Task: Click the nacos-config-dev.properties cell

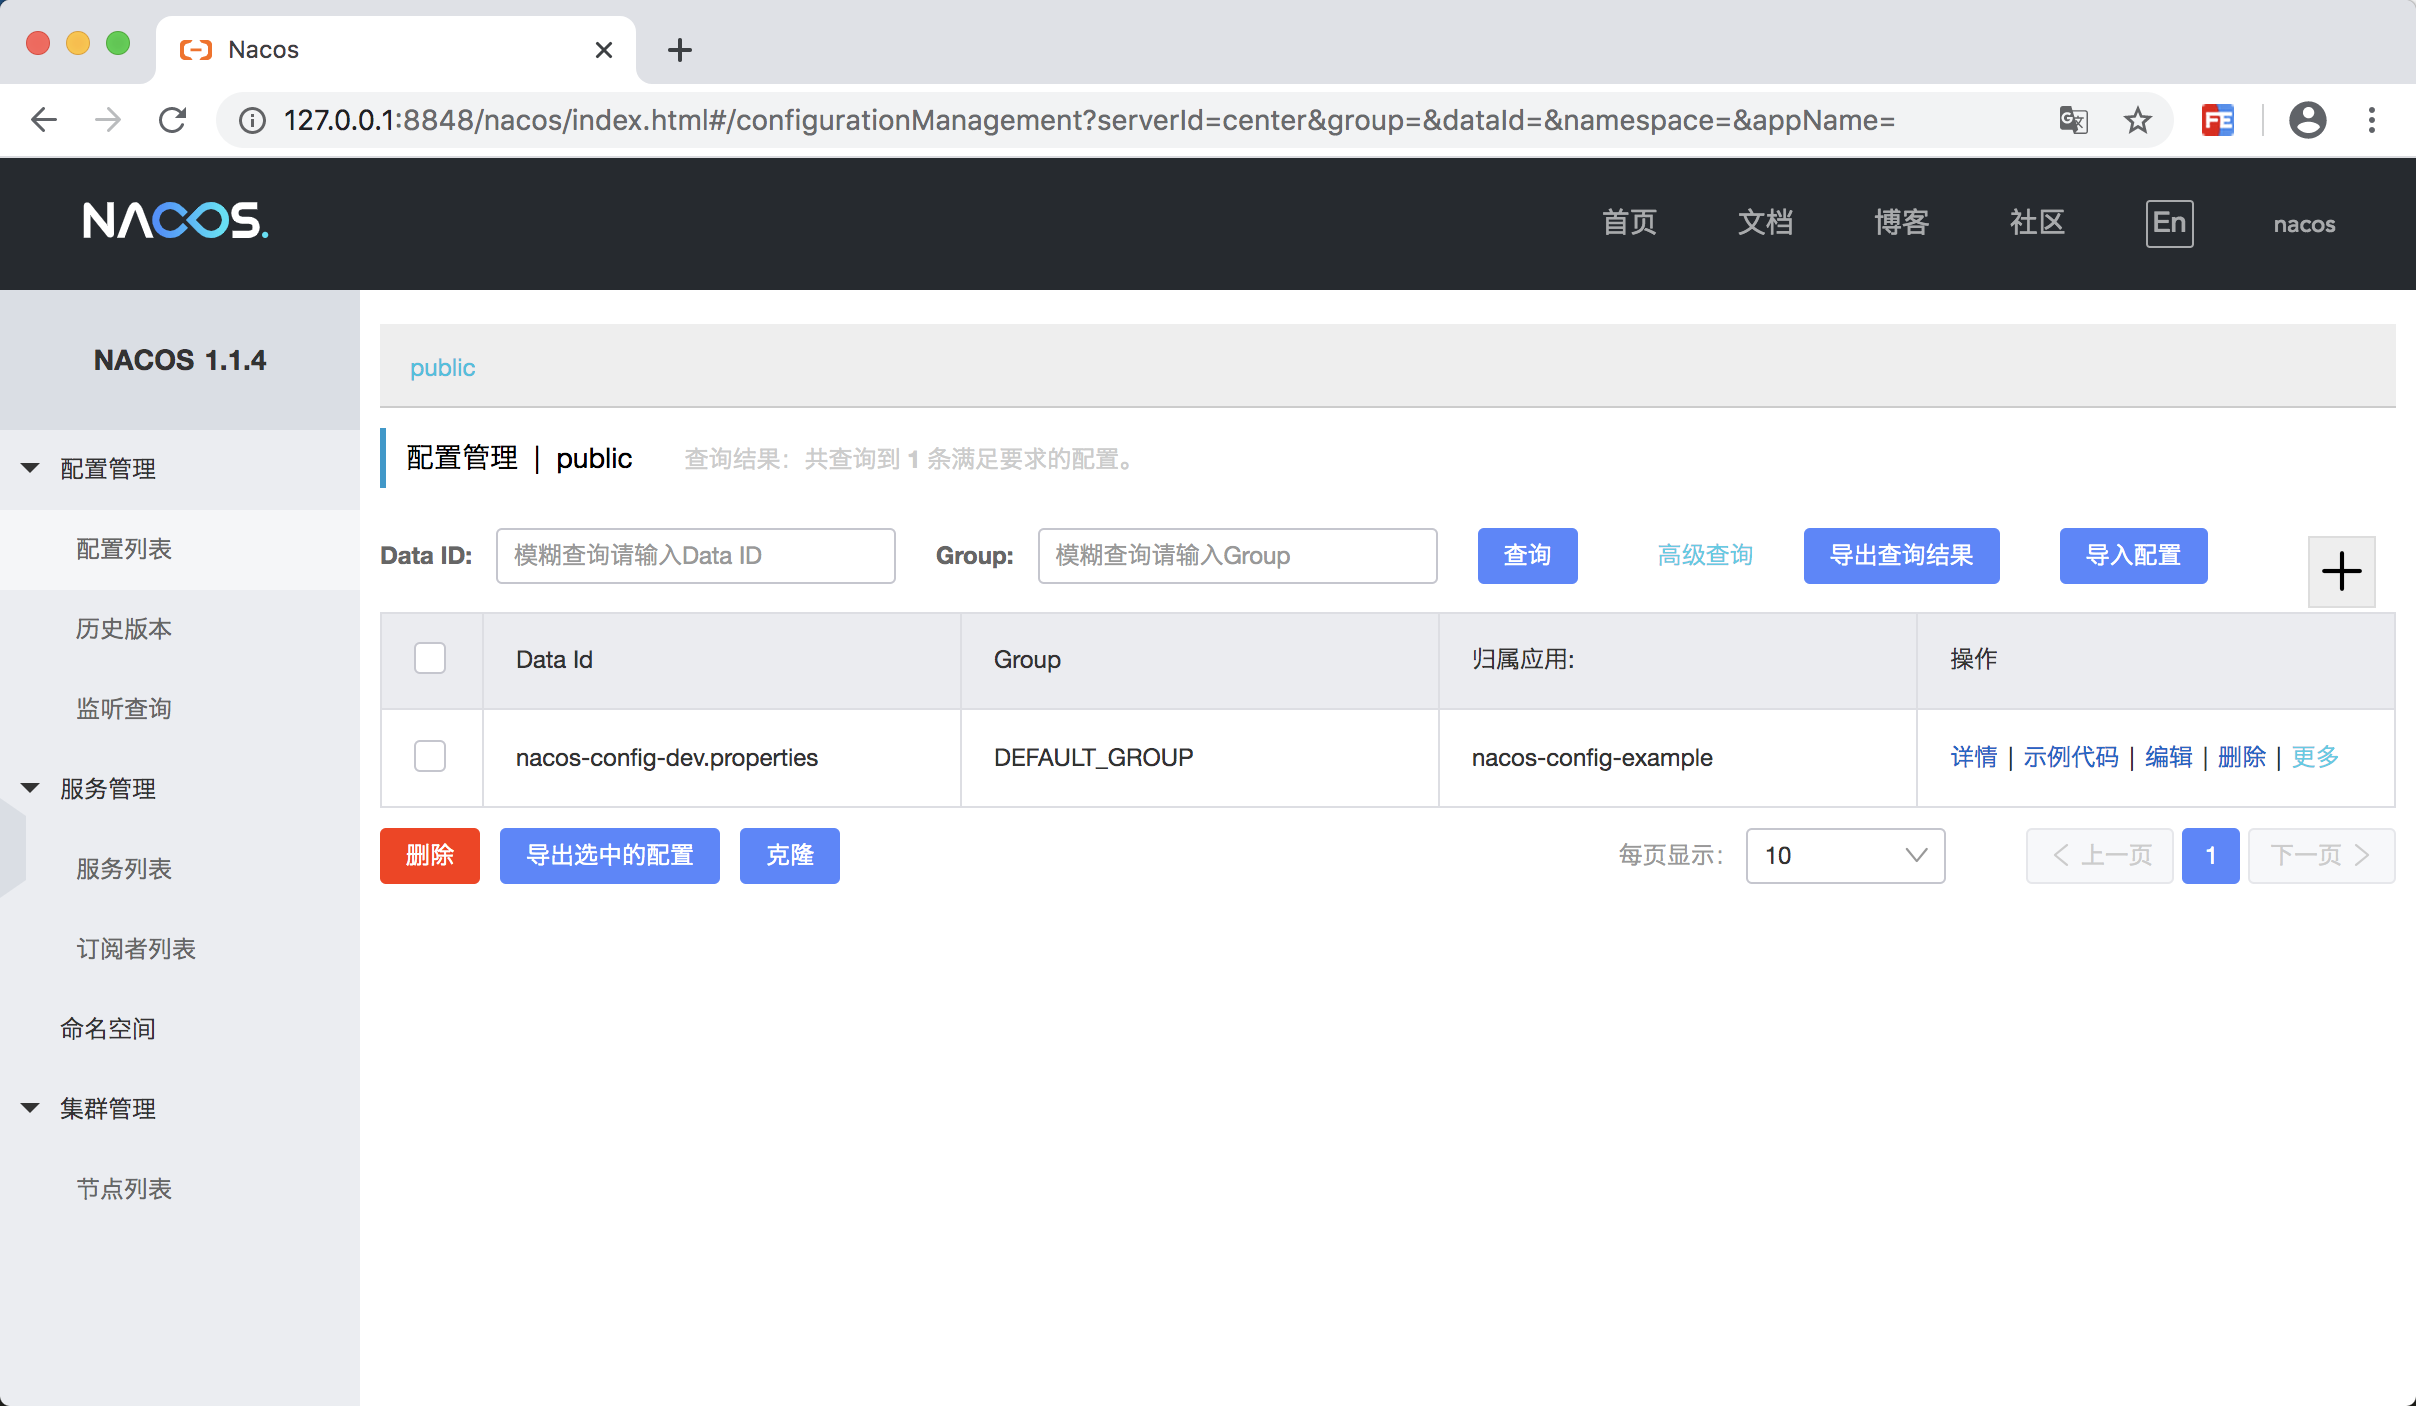Action: pyautogui.click(x=722, y=758)
